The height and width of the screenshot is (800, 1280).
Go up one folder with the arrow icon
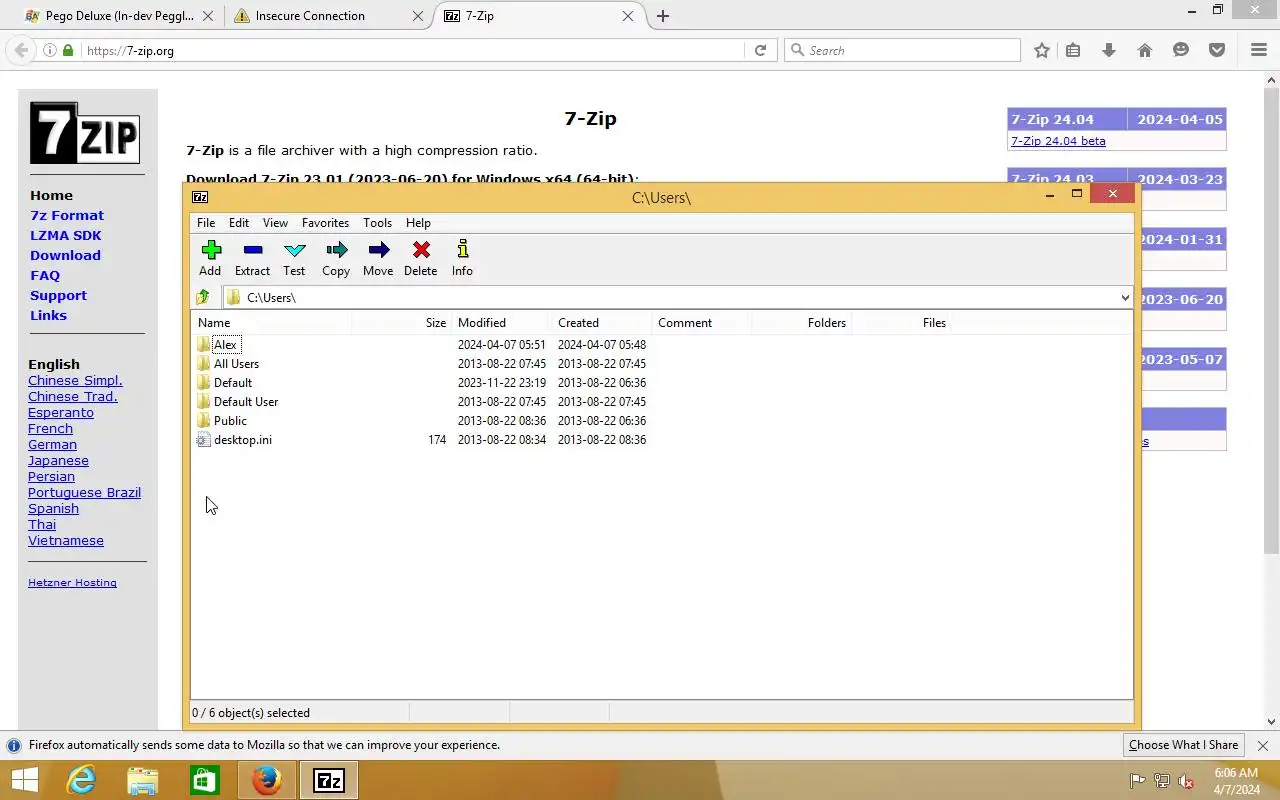(203, 297)
